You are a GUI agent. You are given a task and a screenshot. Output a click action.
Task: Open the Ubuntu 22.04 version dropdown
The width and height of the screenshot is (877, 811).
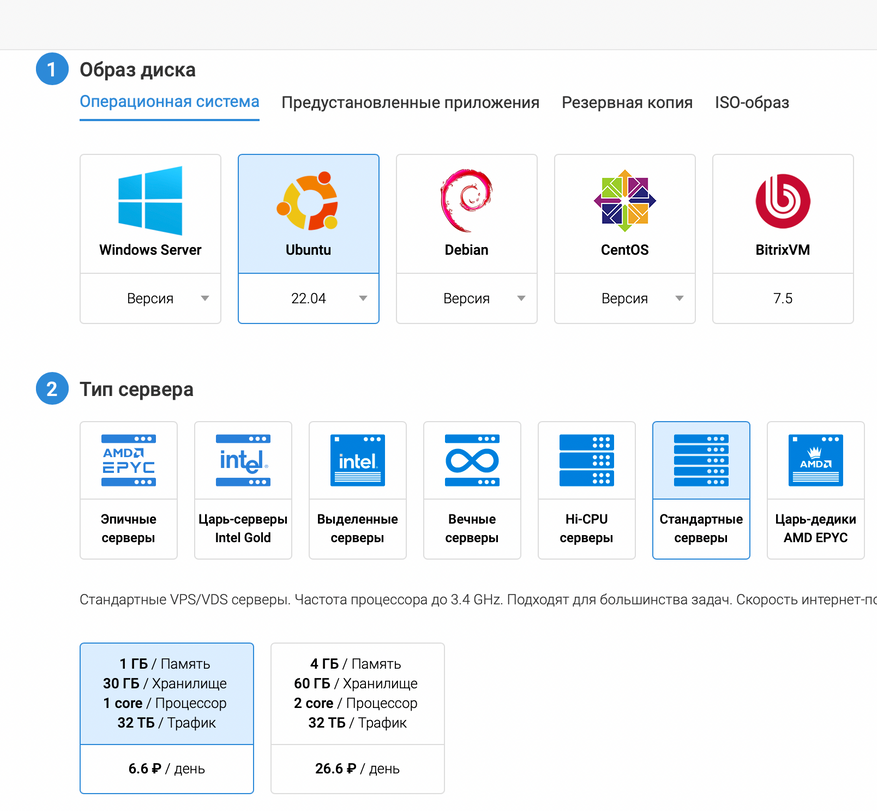309,298
